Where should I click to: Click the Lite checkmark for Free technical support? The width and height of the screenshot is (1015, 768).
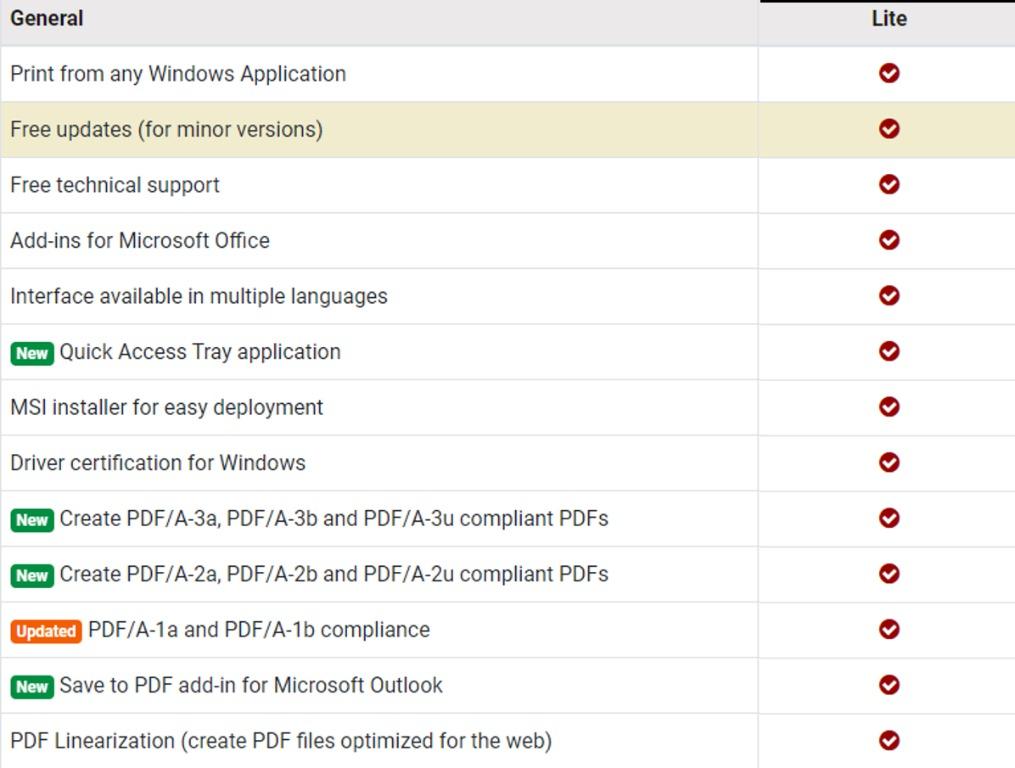tap(888, 185)
